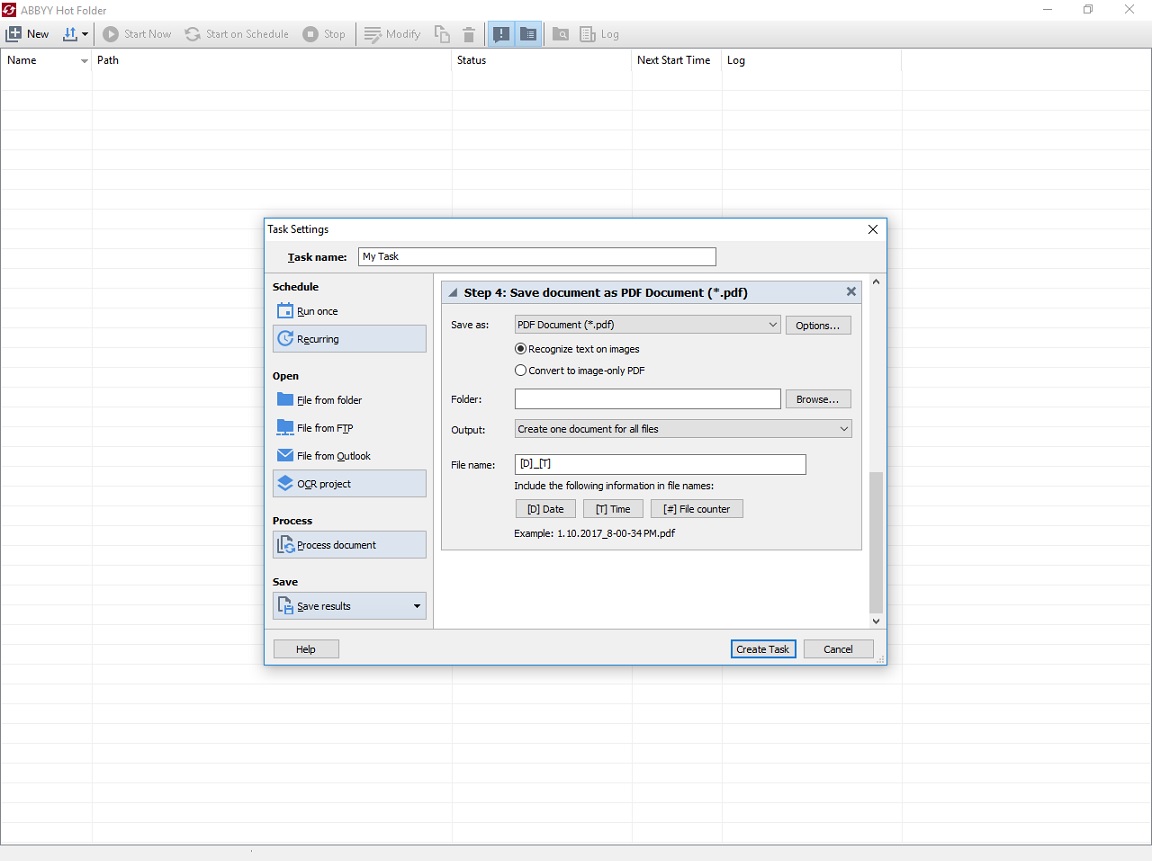Select Recognize text on images radio button

tap(521, 349)
